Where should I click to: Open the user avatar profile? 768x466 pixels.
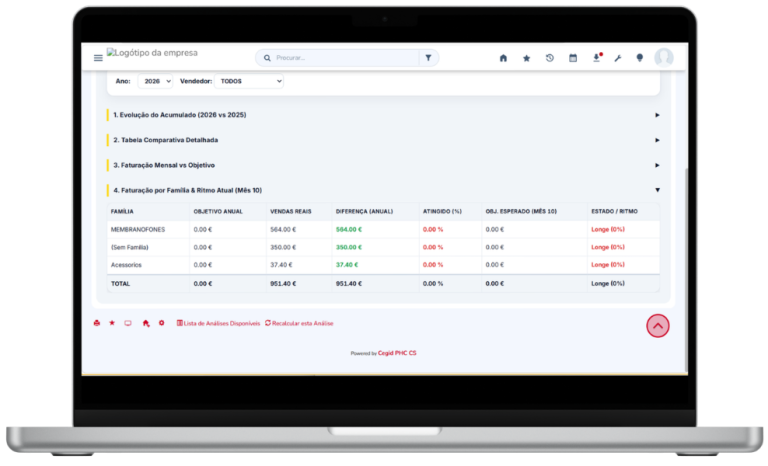[x=664, y=57]
